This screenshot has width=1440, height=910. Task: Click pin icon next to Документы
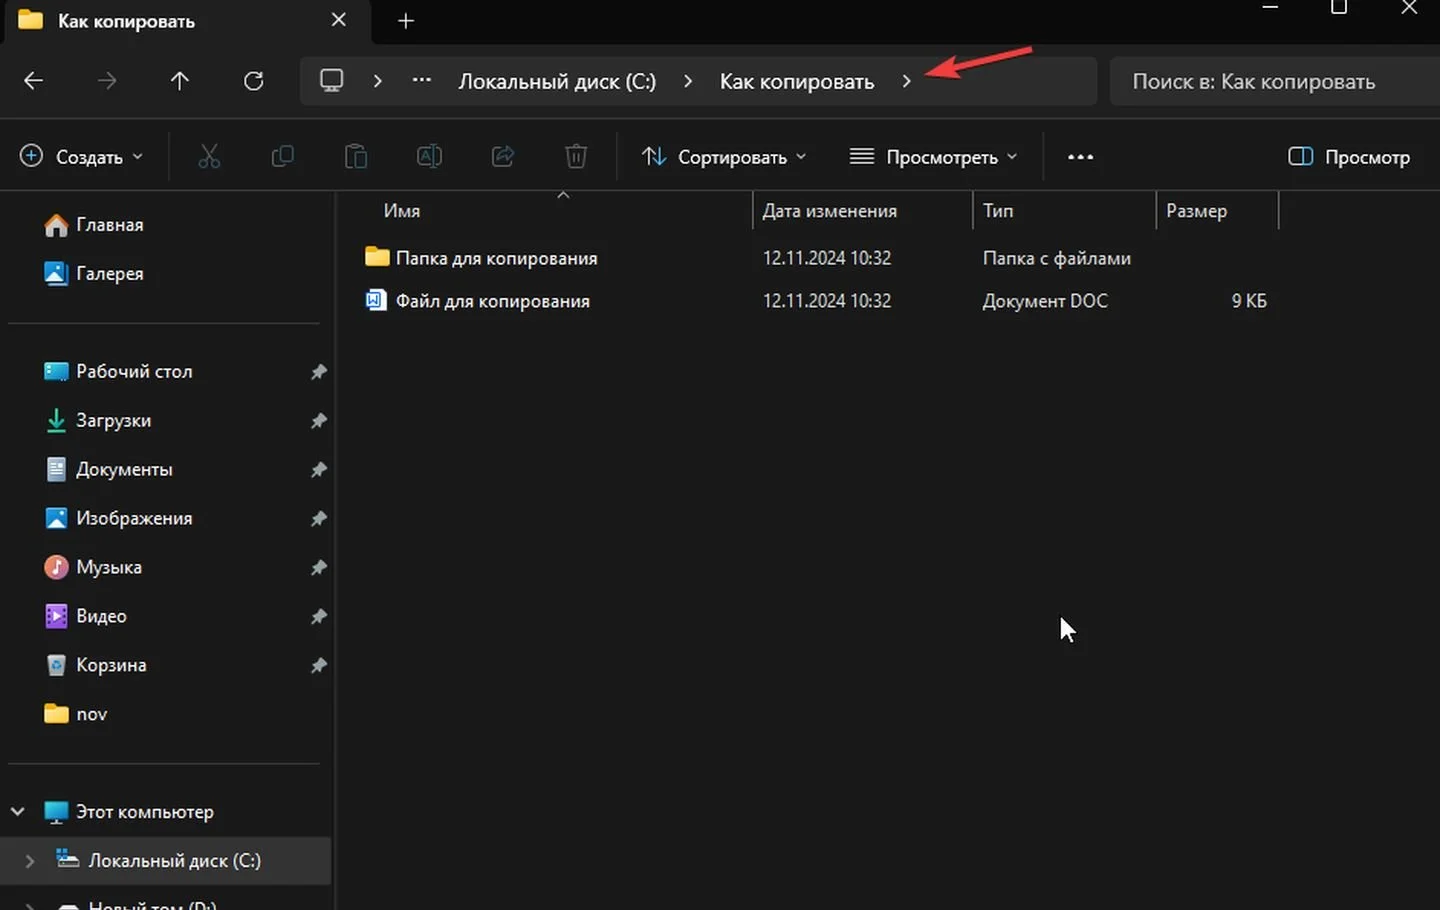click(318, 470)
